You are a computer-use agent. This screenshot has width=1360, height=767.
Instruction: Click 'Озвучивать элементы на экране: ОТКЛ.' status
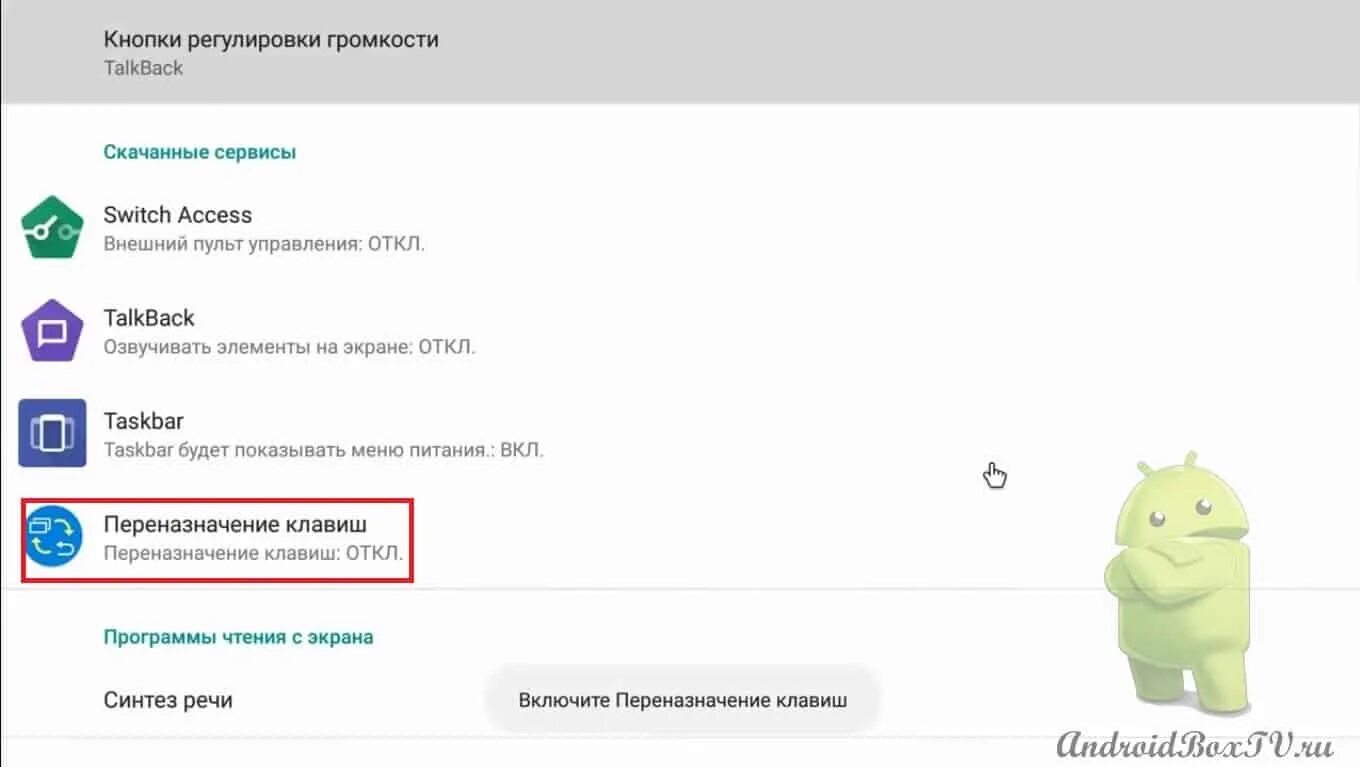pos(289,347)
